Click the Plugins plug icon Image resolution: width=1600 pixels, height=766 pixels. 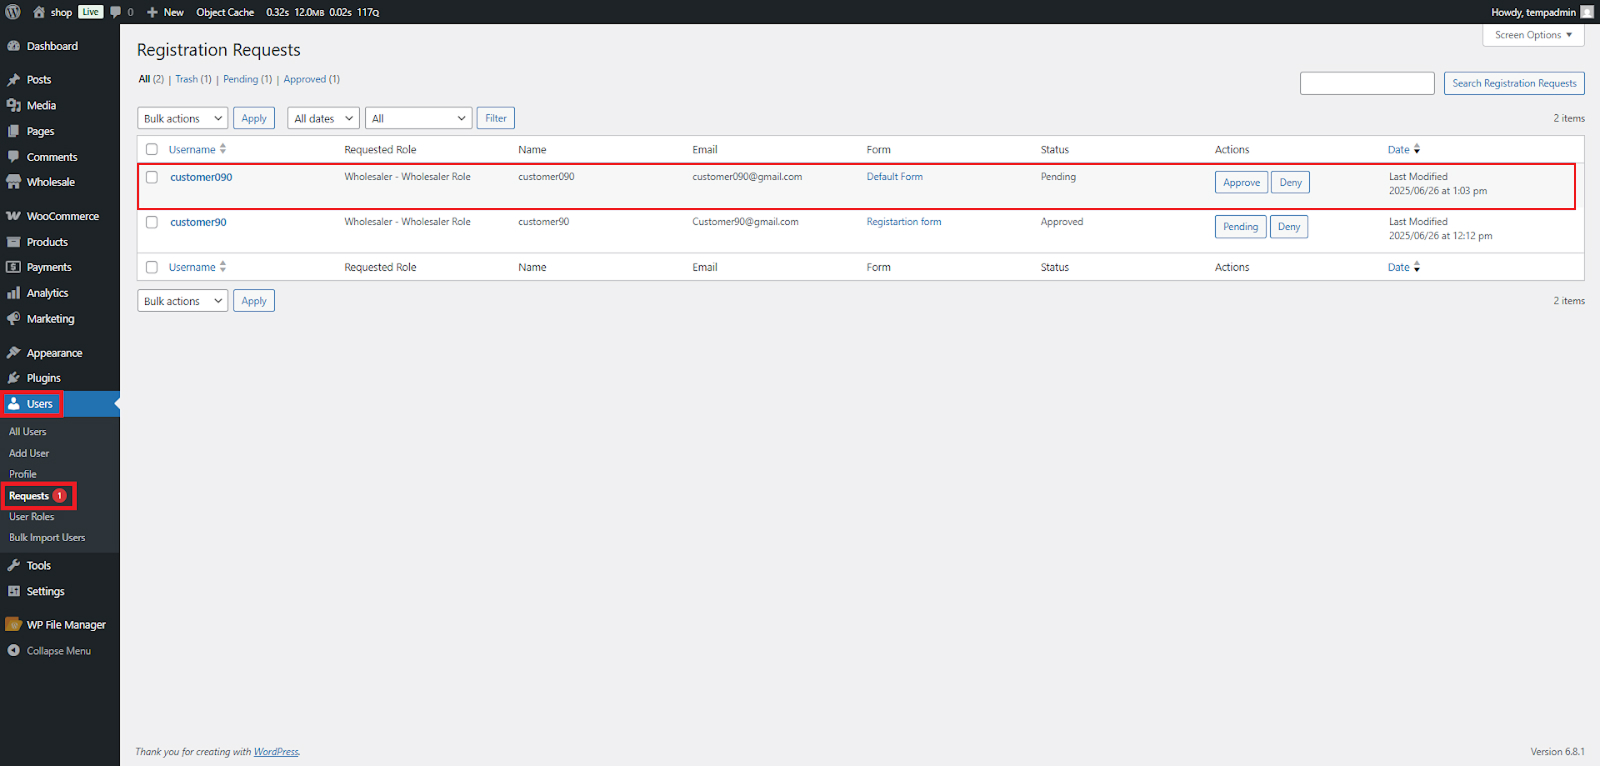coord(14,378)
